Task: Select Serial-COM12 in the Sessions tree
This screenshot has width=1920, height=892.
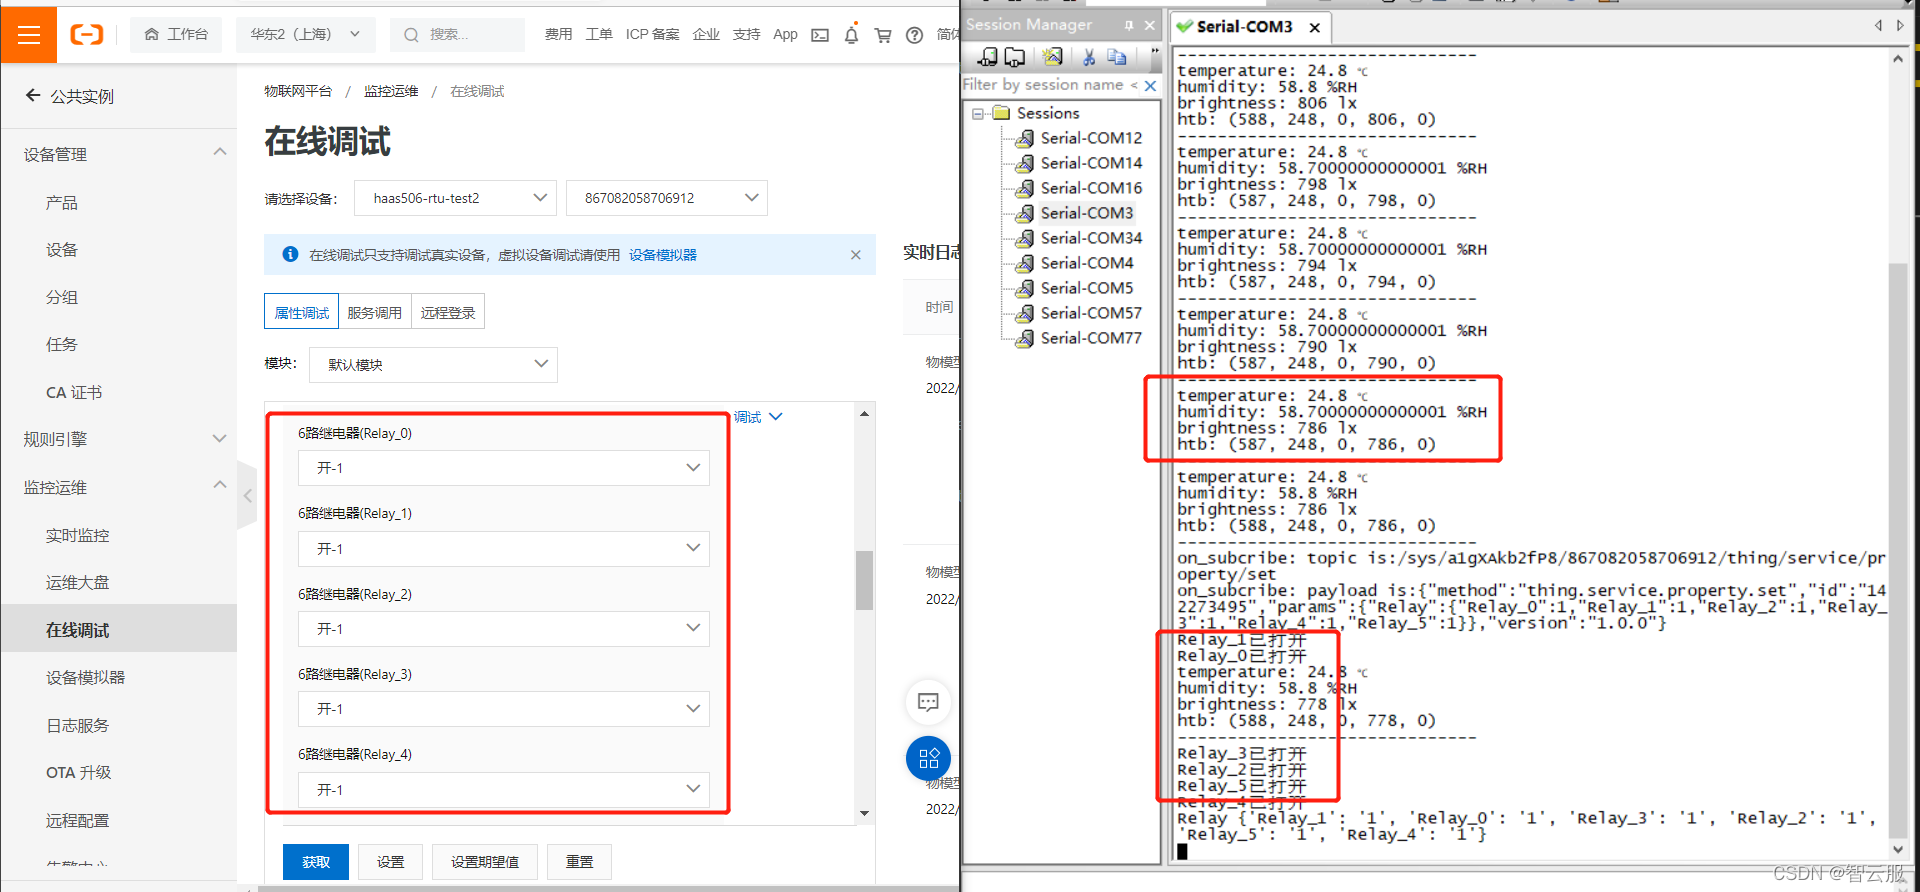Action: coord(1091,138)
